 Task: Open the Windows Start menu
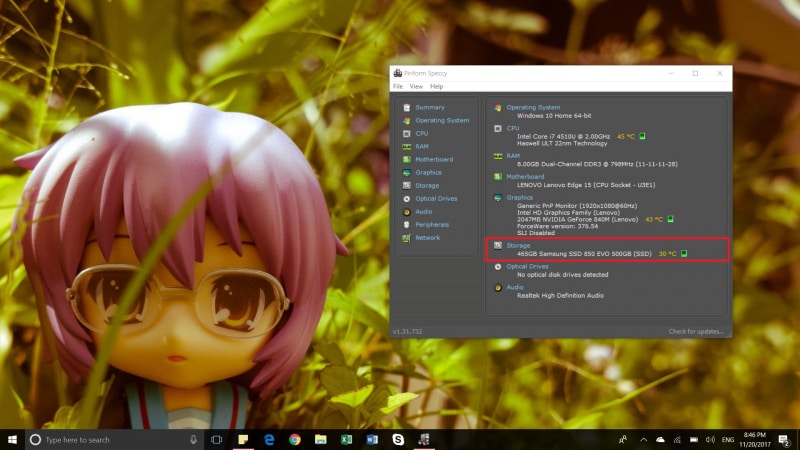tap(12, 439)
